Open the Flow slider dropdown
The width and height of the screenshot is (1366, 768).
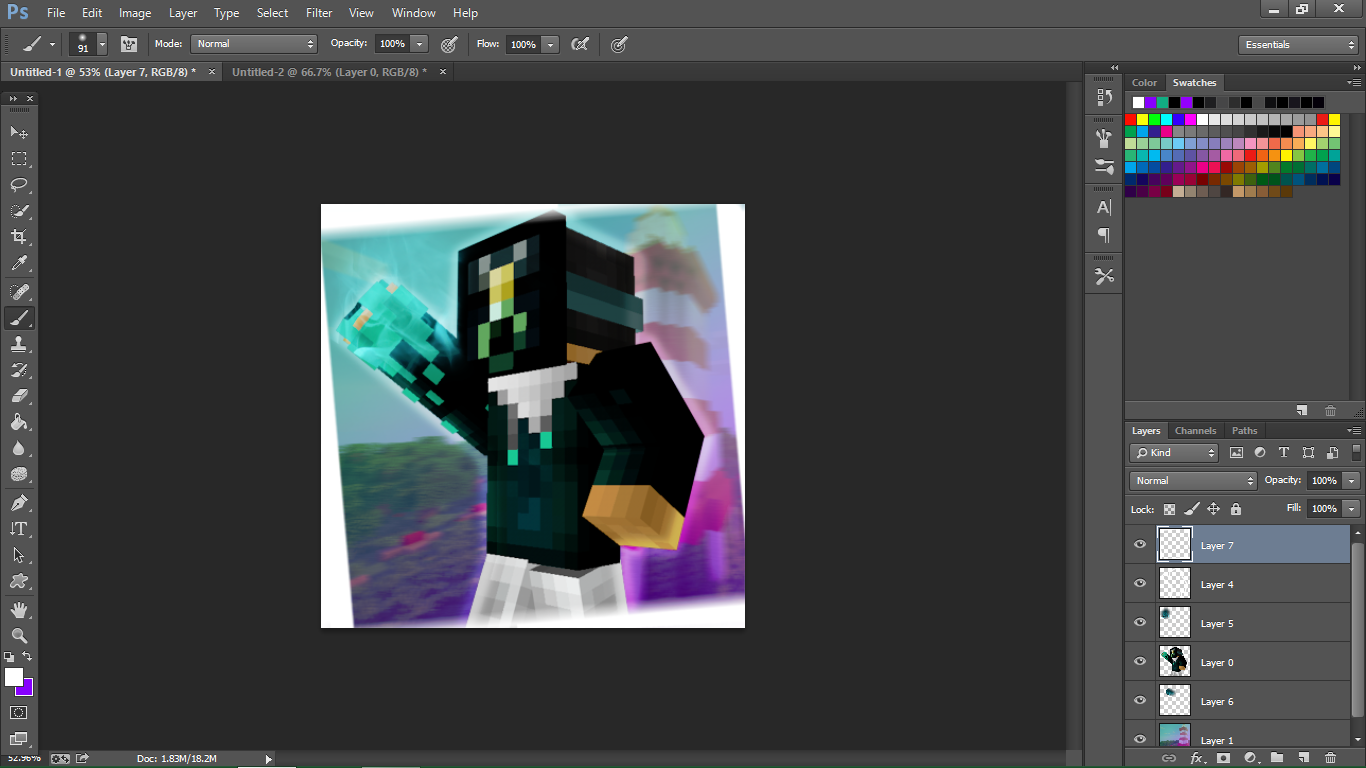550,44
